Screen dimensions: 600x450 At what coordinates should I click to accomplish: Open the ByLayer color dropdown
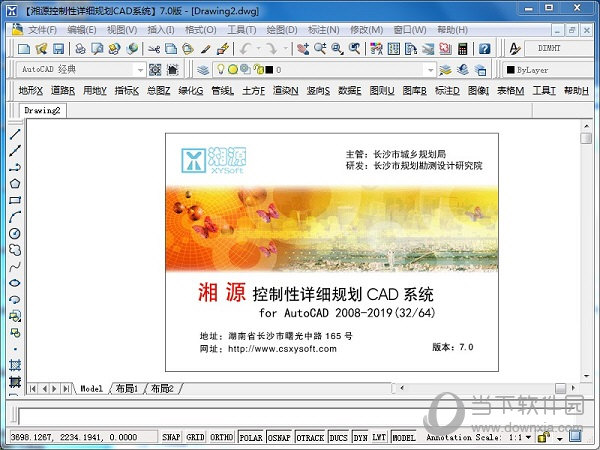pyautogui.click(x=549, y=70)
